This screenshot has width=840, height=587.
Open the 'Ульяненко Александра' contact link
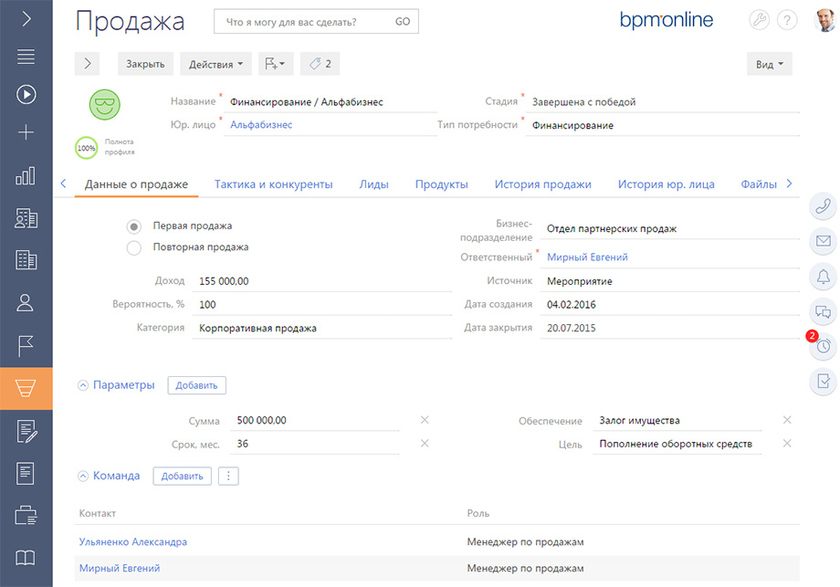pyautogui.click(x=132, y=542)
